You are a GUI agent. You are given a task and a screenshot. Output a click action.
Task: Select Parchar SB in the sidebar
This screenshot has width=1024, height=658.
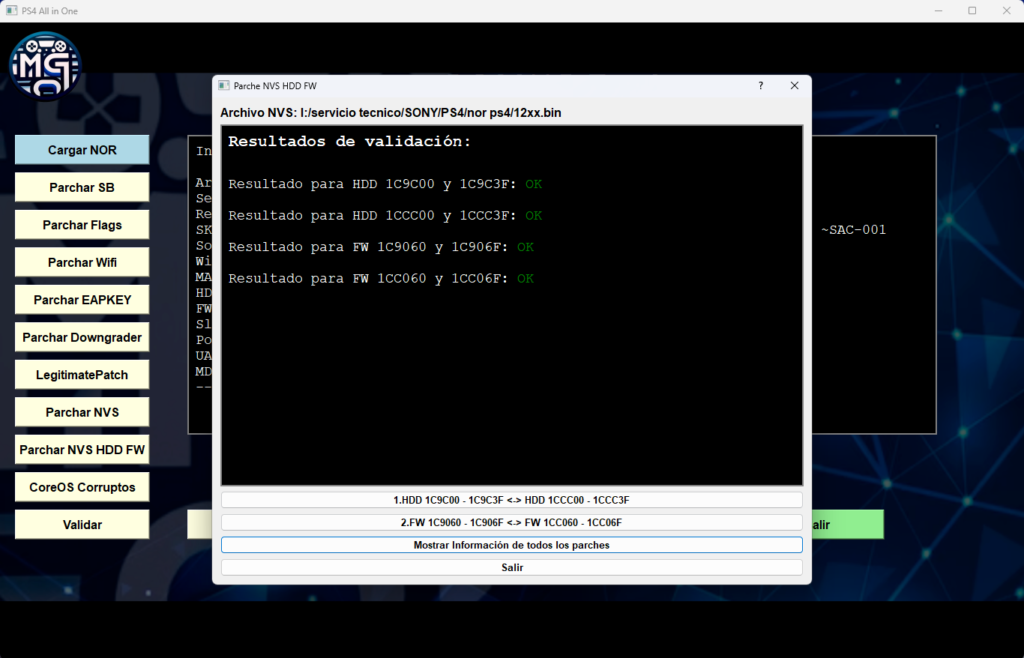pyautogui.click(x=82, y=187)
